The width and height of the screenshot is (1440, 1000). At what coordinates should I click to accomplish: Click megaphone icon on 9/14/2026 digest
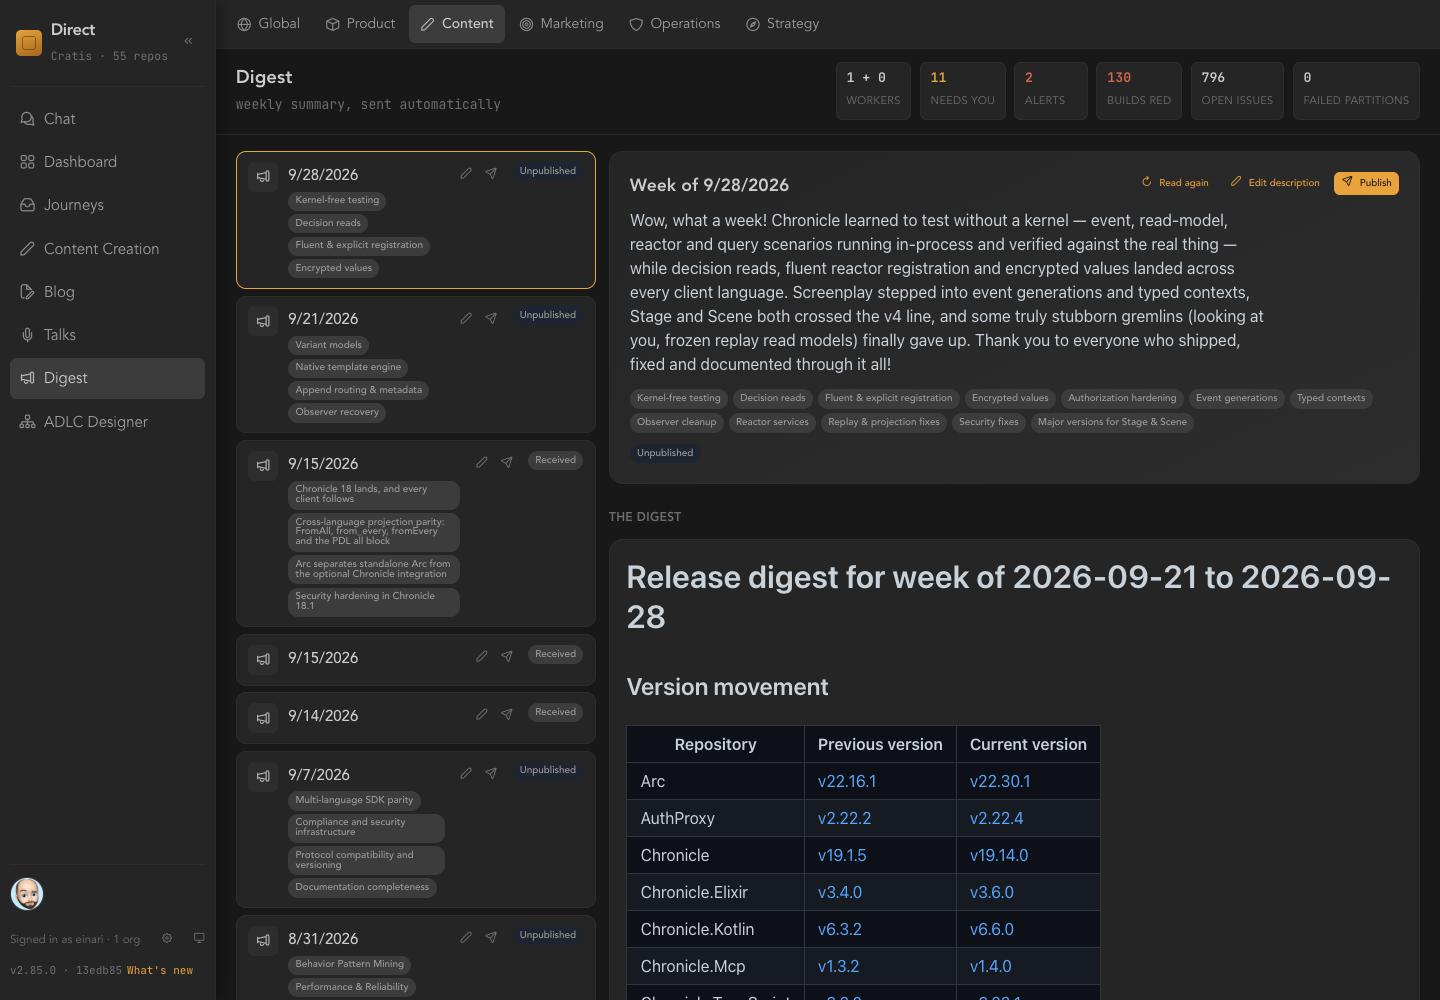click(263, 718)
